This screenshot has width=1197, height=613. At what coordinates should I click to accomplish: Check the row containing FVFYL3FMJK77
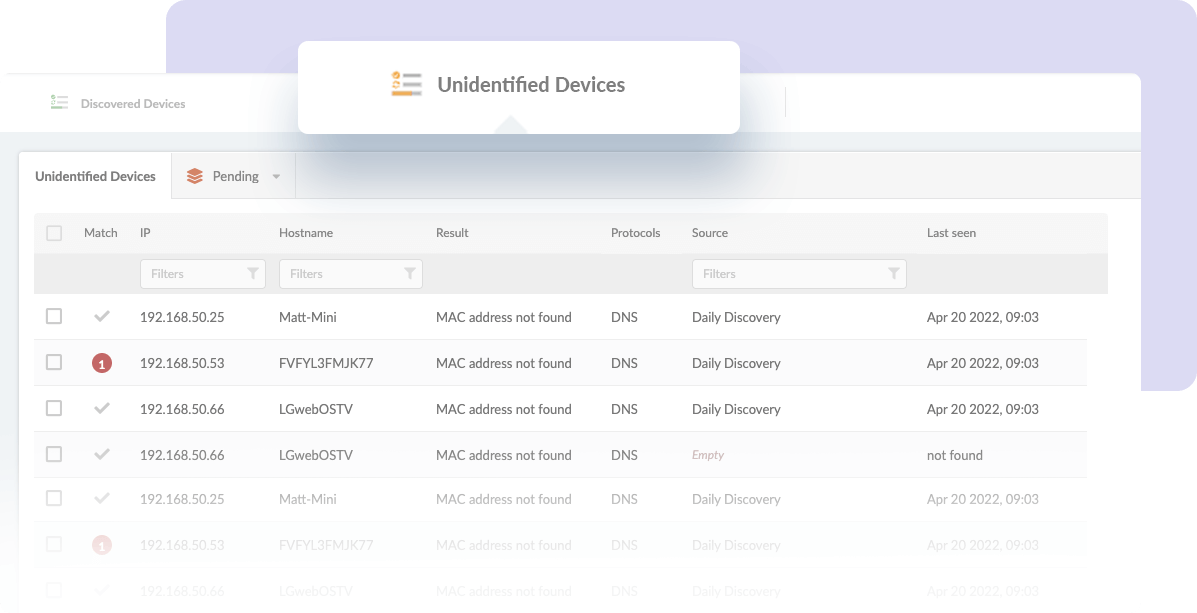point(54,362)
